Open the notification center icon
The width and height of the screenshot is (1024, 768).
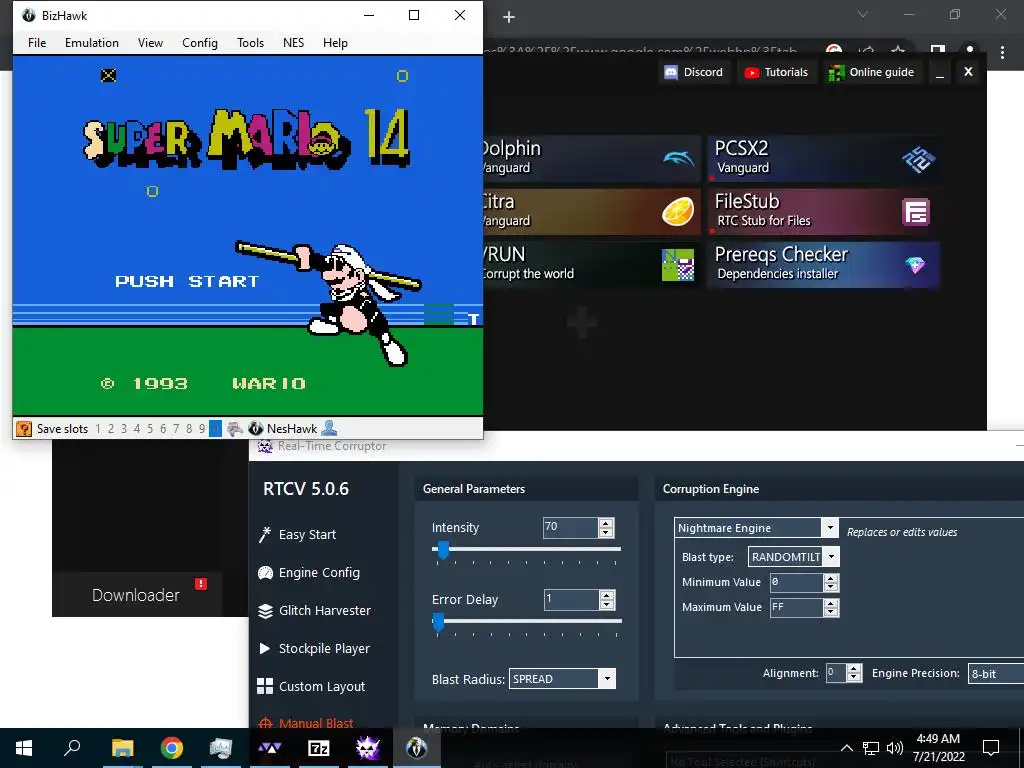click(991, 748)
